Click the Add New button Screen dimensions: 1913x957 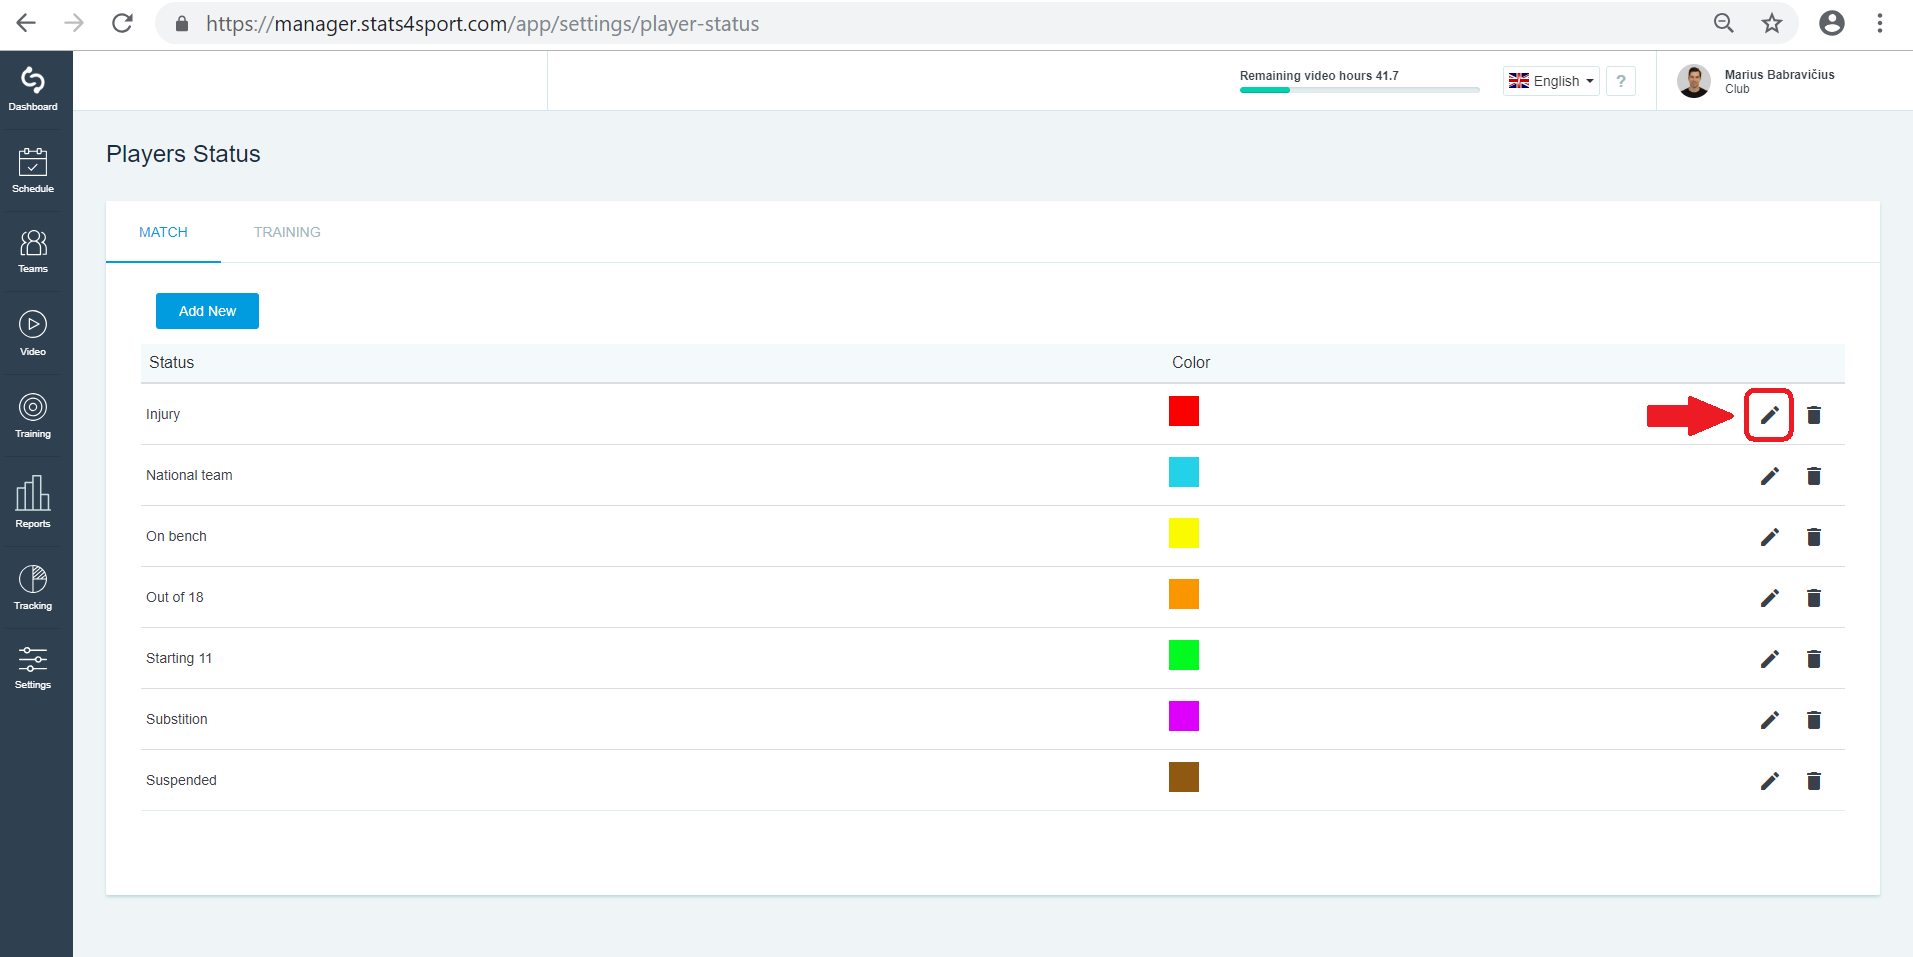[x=207, y=311]
